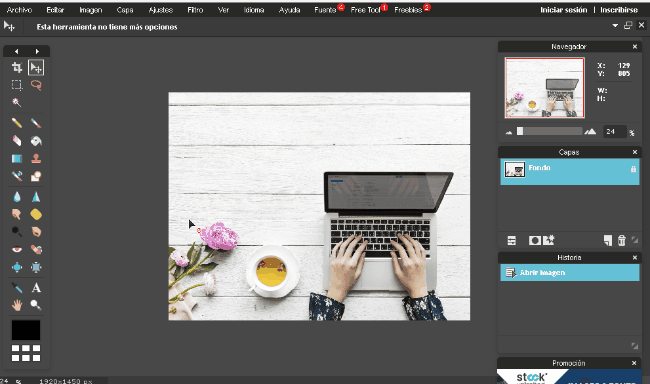Screen dimensions: 650x384
Task: Select the Color Replace tool
Action: (17, 176)
